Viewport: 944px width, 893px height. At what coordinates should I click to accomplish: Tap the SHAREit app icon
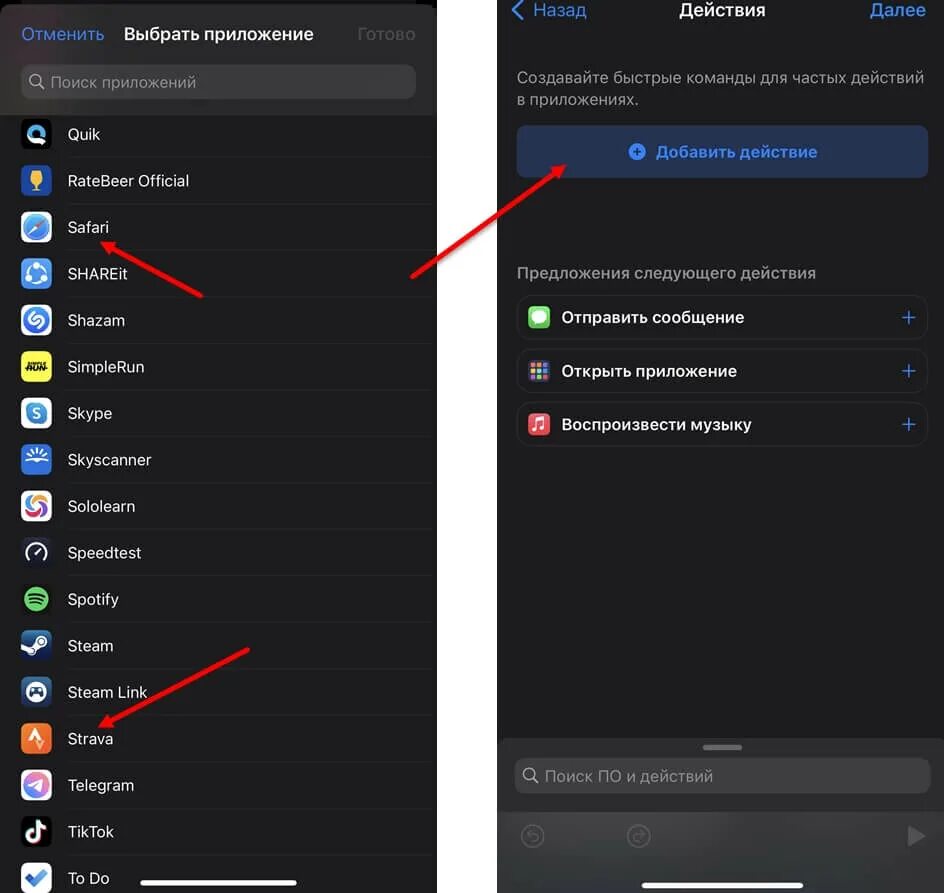coord(36,274)
